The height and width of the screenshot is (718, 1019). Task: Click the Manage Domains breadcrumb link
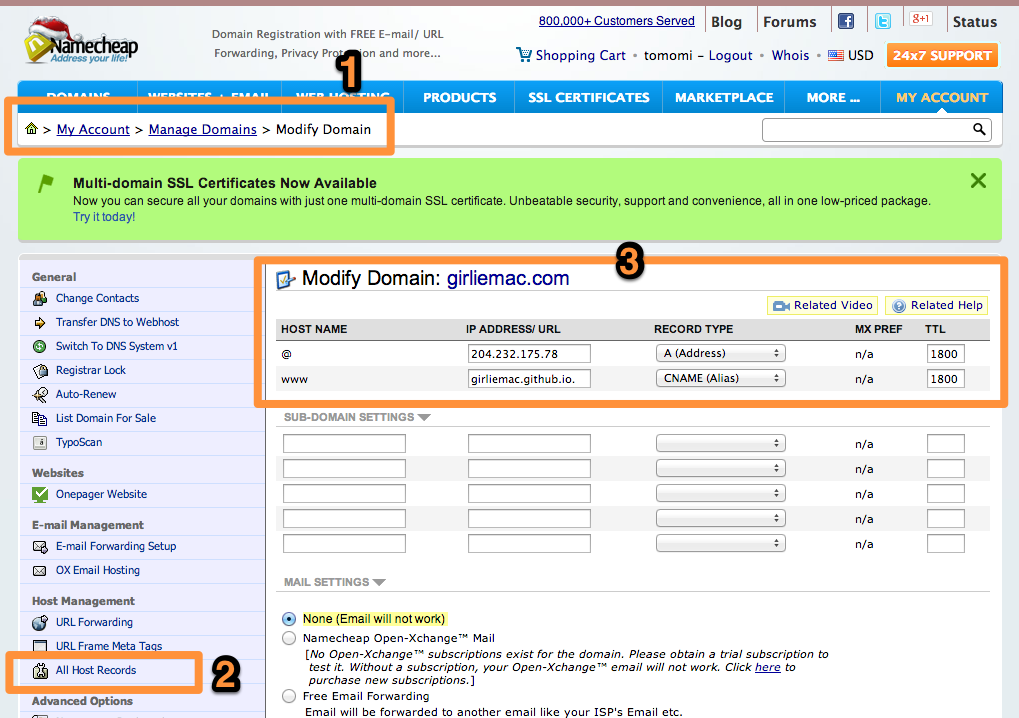(x=202, y=129)
